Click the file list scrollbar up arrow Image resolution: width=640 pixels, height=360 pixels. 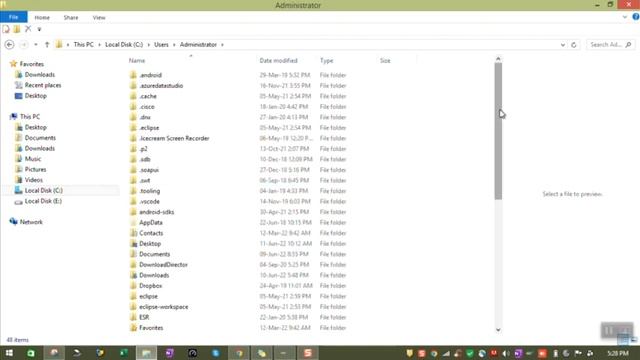498,59
